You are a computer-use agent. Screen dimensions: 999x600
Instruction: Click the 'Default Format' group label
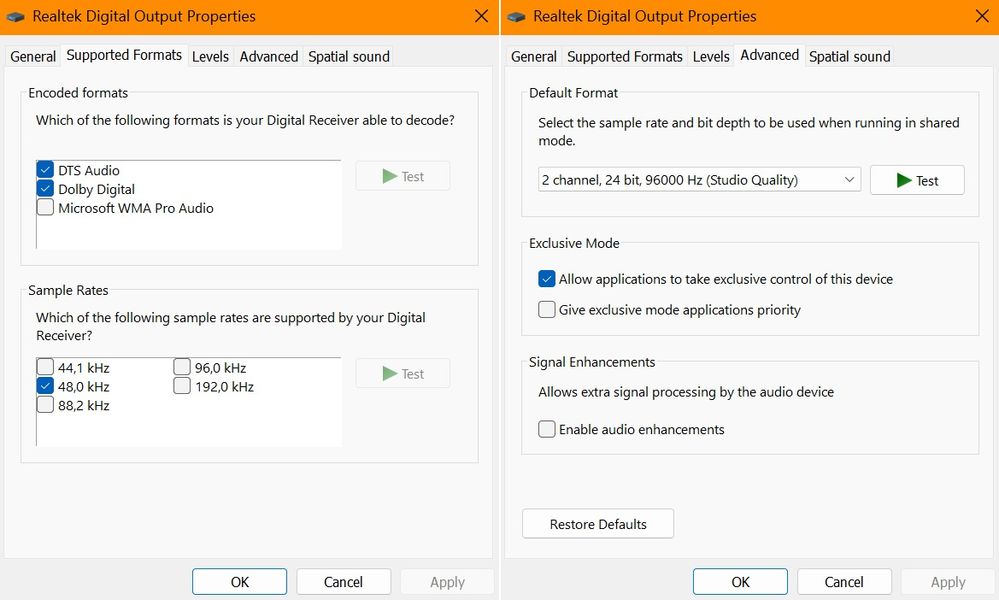tap(573, 93)
